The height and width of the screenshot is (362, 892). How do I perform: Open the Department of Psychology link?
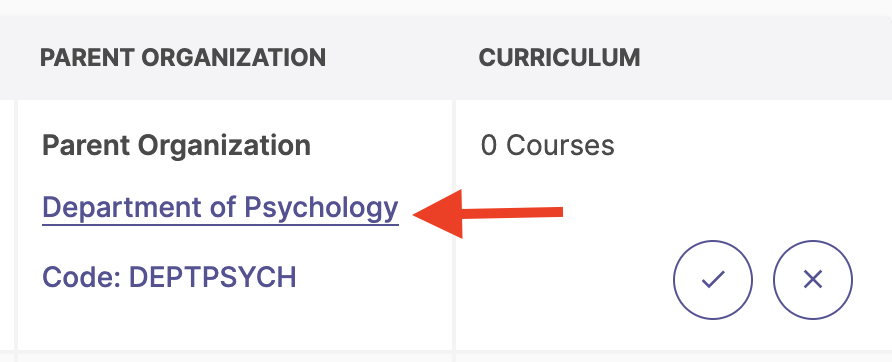[x=220, y=208]
